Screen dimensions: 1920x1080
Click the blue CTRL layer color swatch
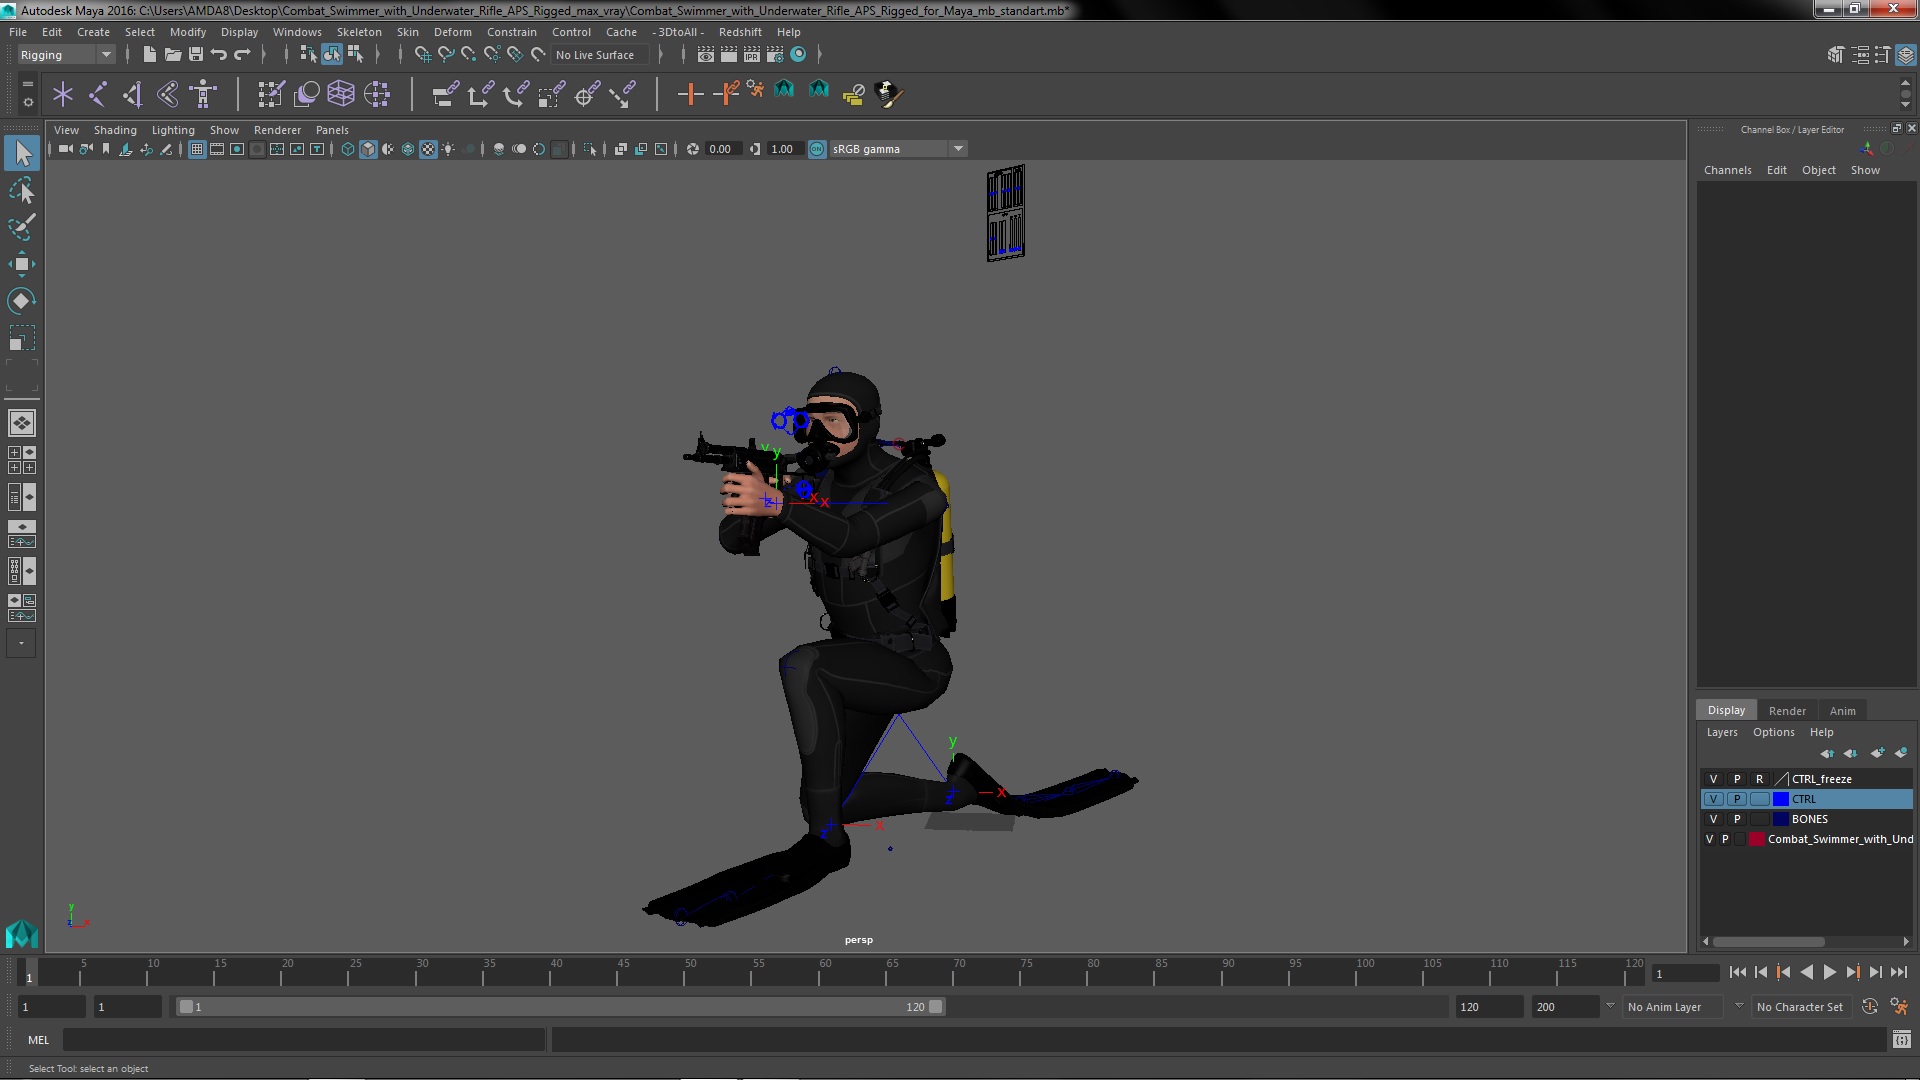click(x=1780, y=799)
